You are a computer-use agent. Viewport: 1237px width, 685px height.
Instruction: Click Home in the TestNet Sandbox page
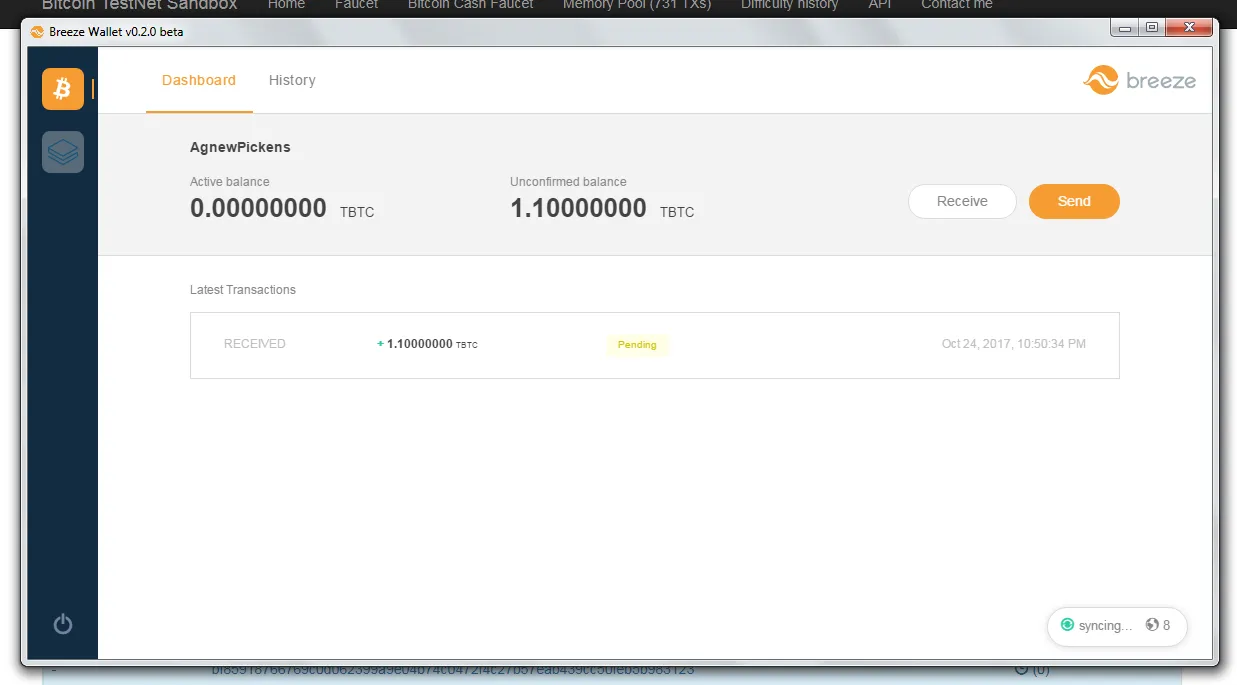tap(286, 5)
